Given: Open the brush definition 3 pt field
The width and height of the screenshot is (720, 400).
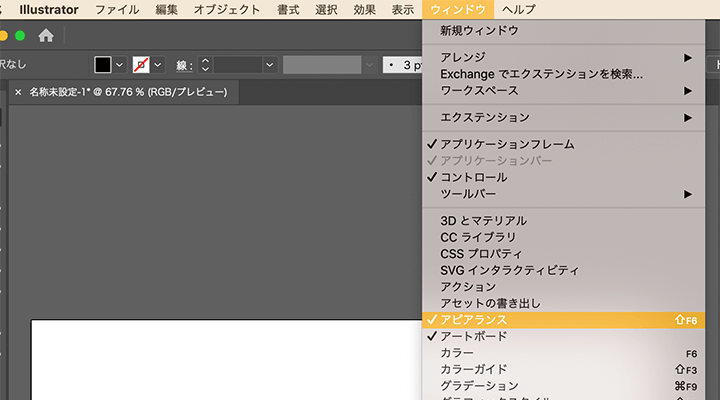Looking at the screenshot, I should (403, 65).
